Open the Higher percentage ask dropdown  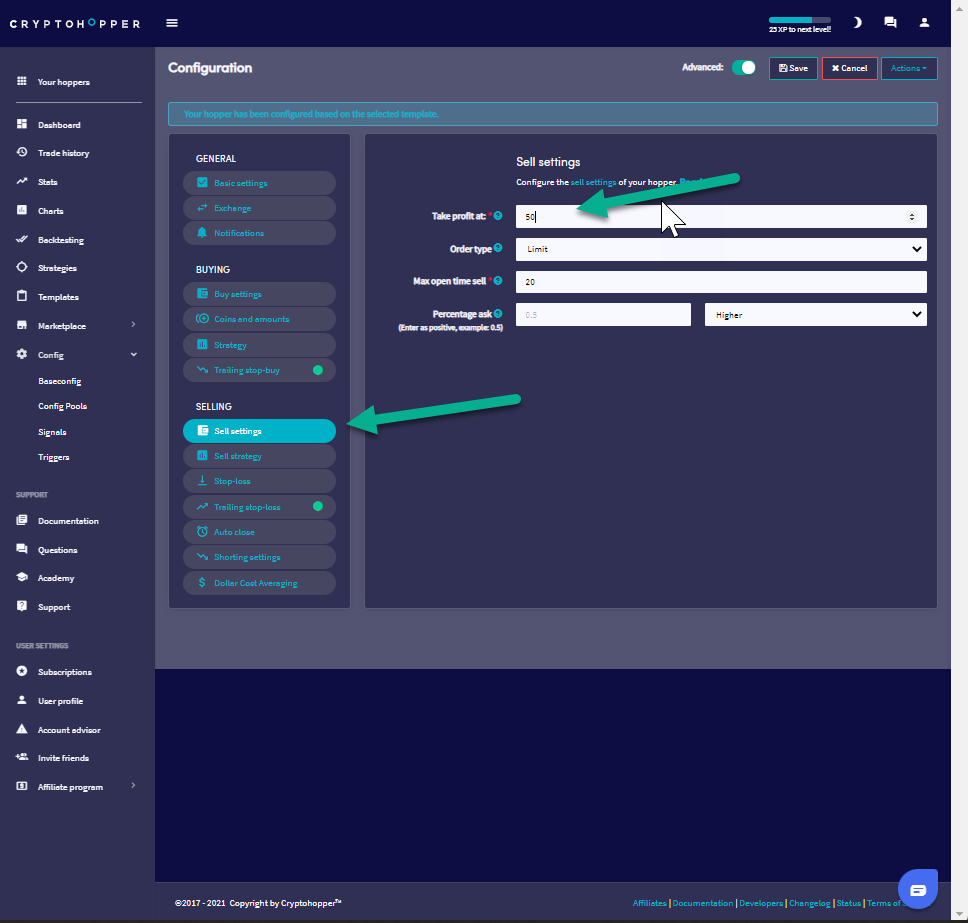pyautogui.click(x=815, y=315)
